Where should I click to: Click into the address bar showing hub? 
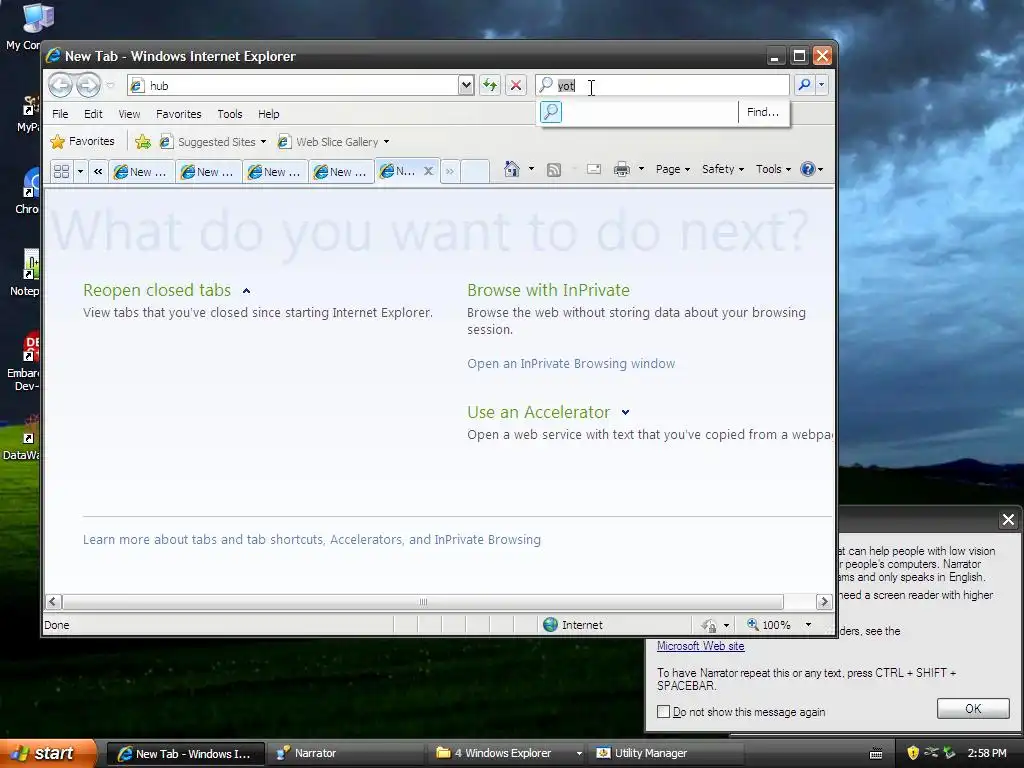point(294,85)
